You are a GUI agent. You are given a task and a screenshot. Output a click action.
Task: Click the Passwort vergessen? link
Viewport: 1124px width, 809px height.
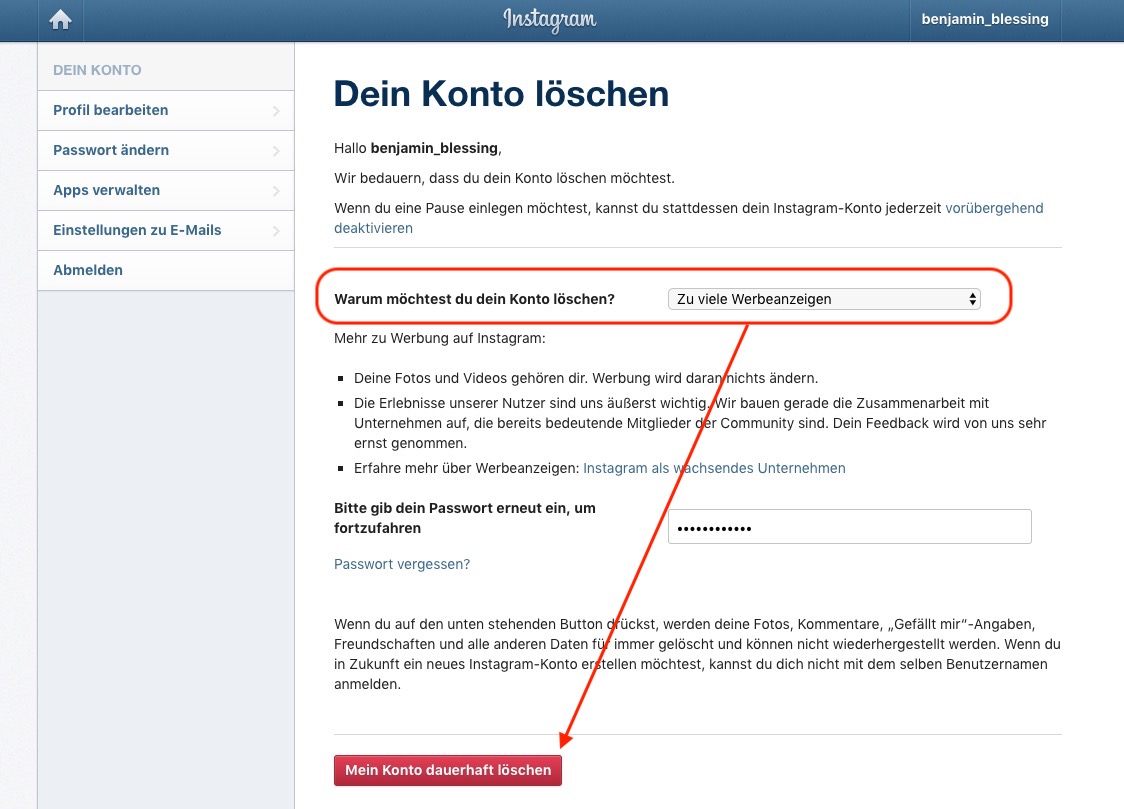pyautogui.click(x=402, y=564)
